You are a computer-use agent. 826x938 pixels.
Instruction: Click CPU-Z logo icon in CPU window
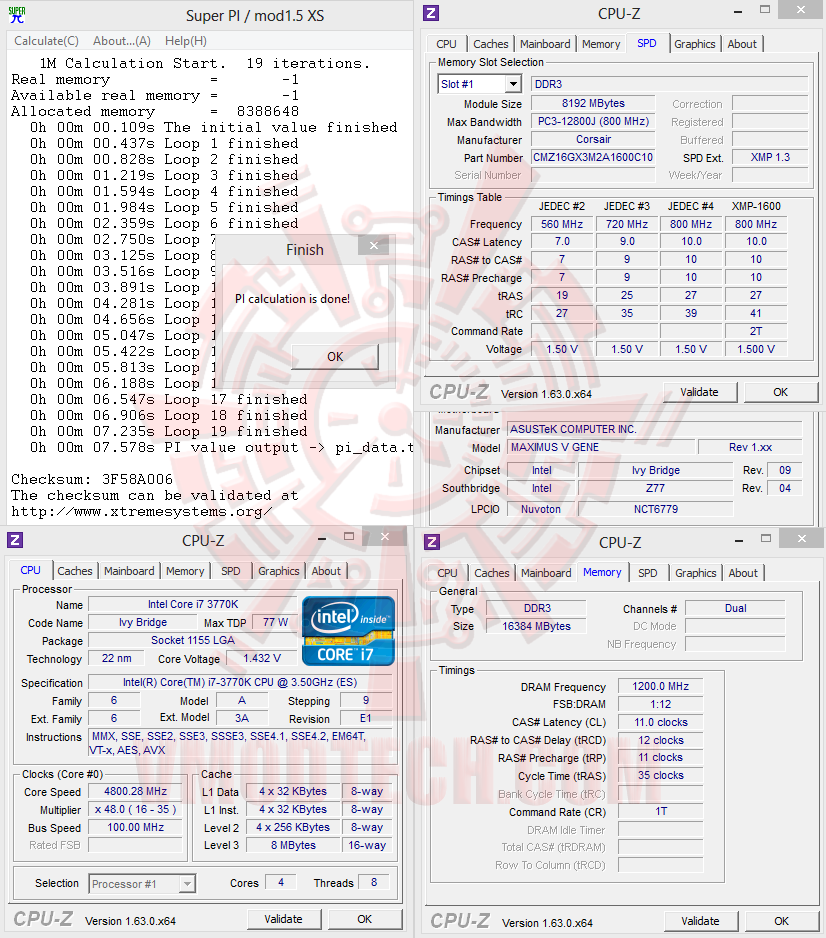(x=15, y=540)
